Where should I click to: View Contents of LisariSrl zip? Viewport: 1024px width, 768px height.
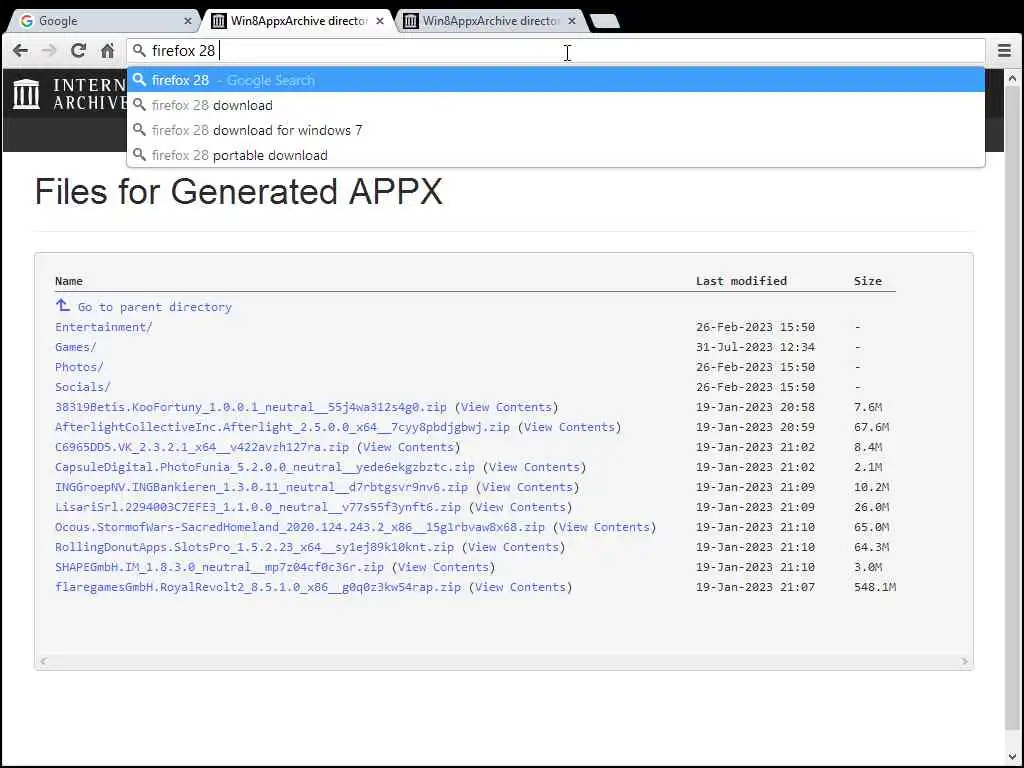(520, 507)
